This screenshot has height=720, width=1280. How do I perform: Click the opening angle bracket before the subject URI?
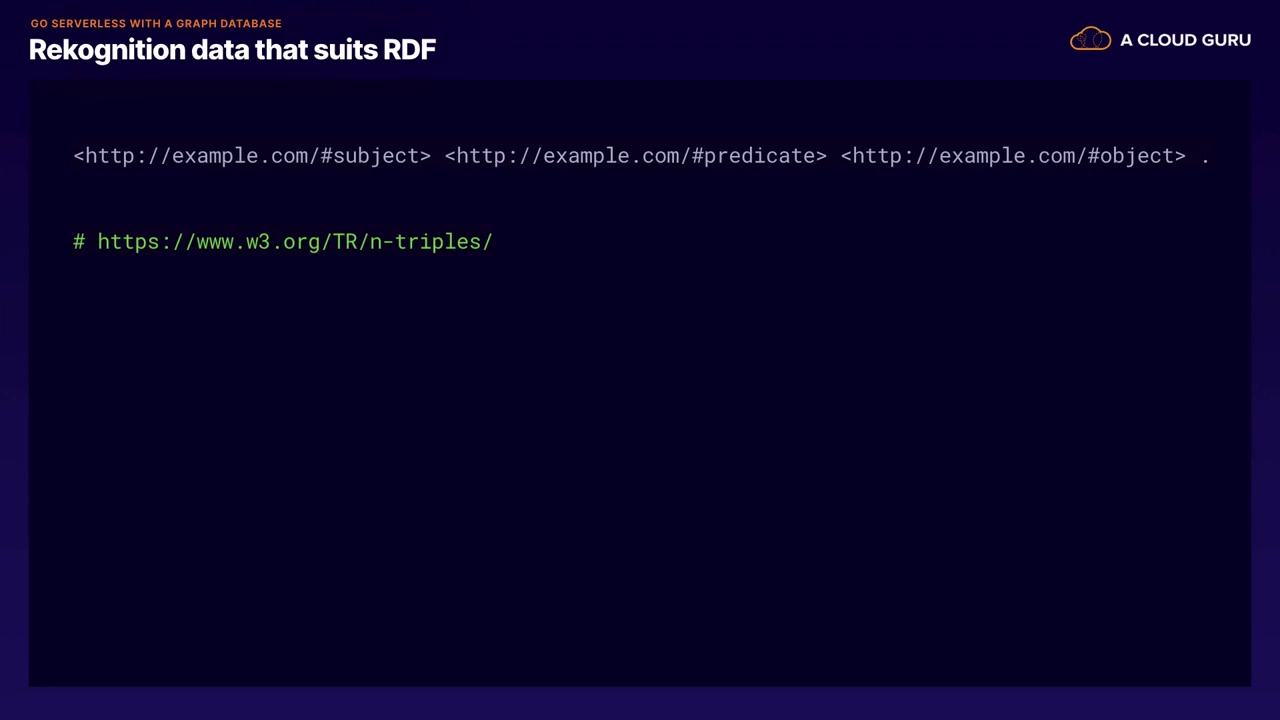click(x=79, y=156)
